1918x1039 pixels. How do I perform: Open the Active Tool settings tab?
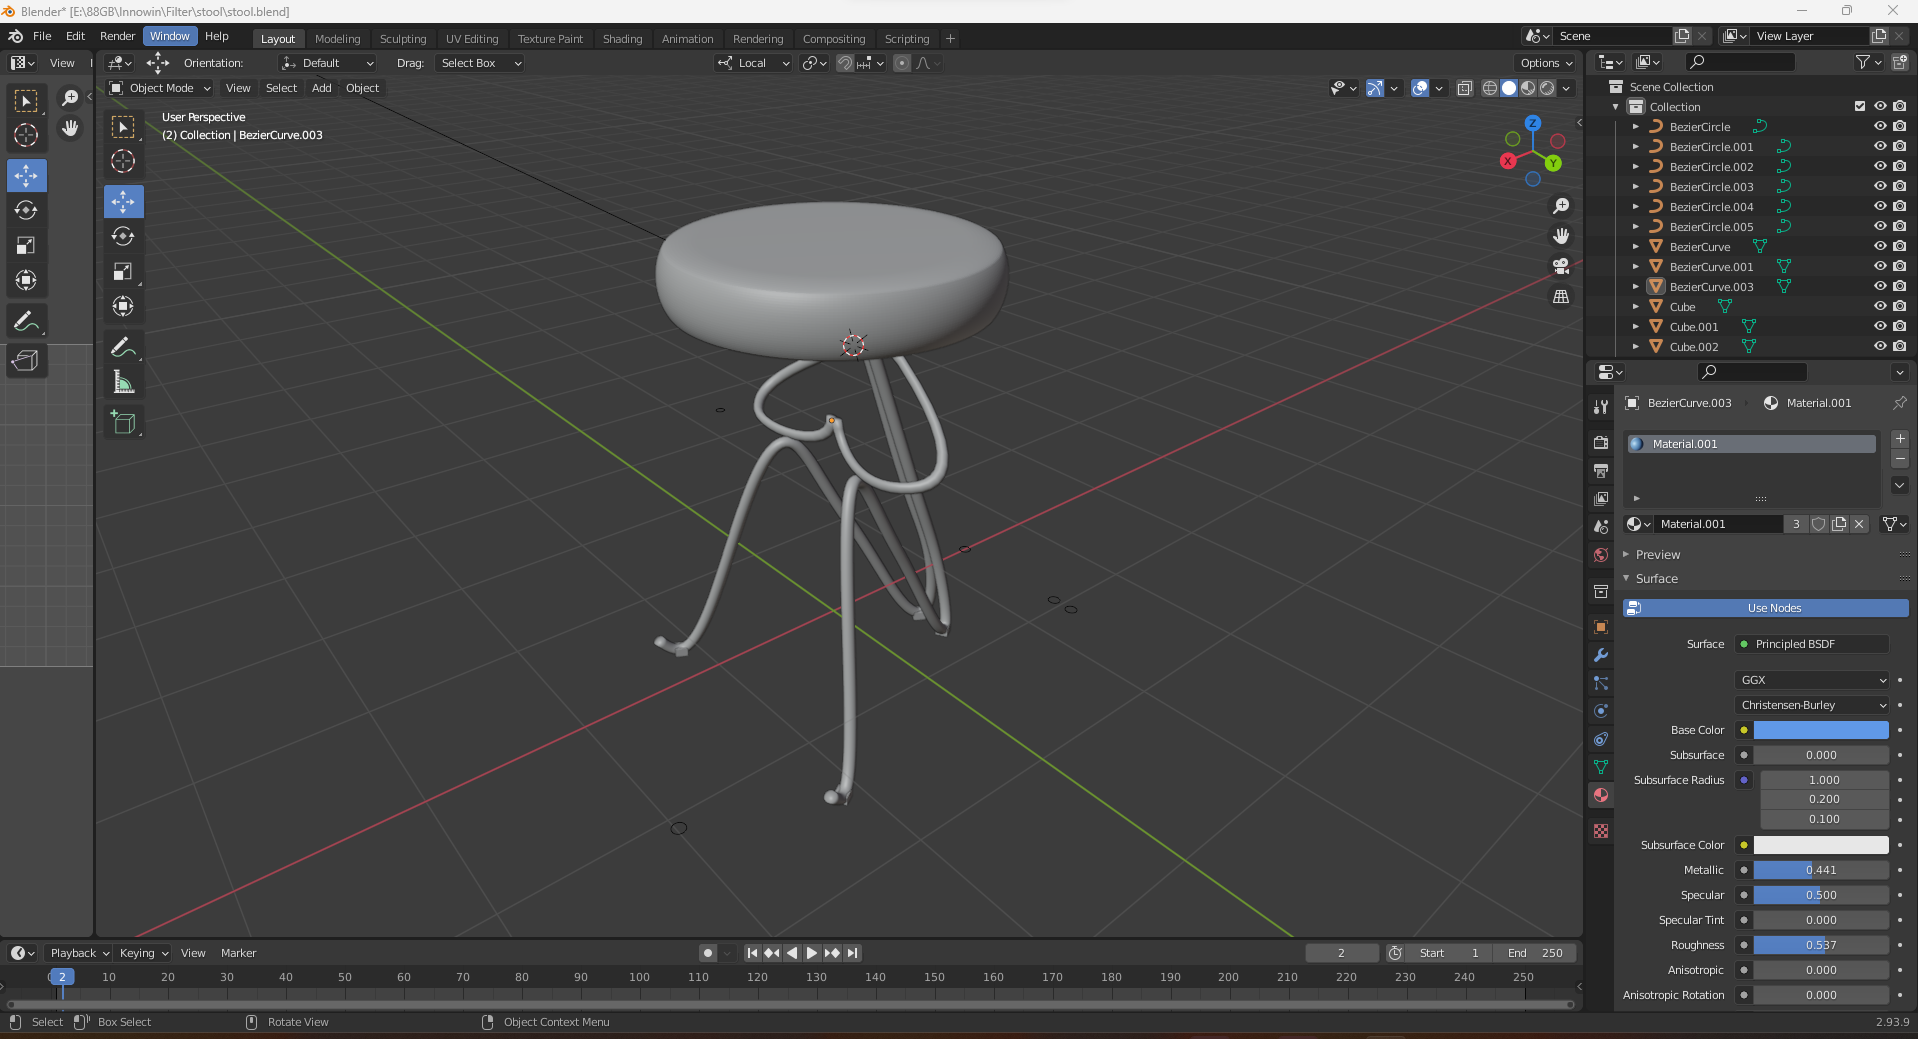tap(1601, 407)
